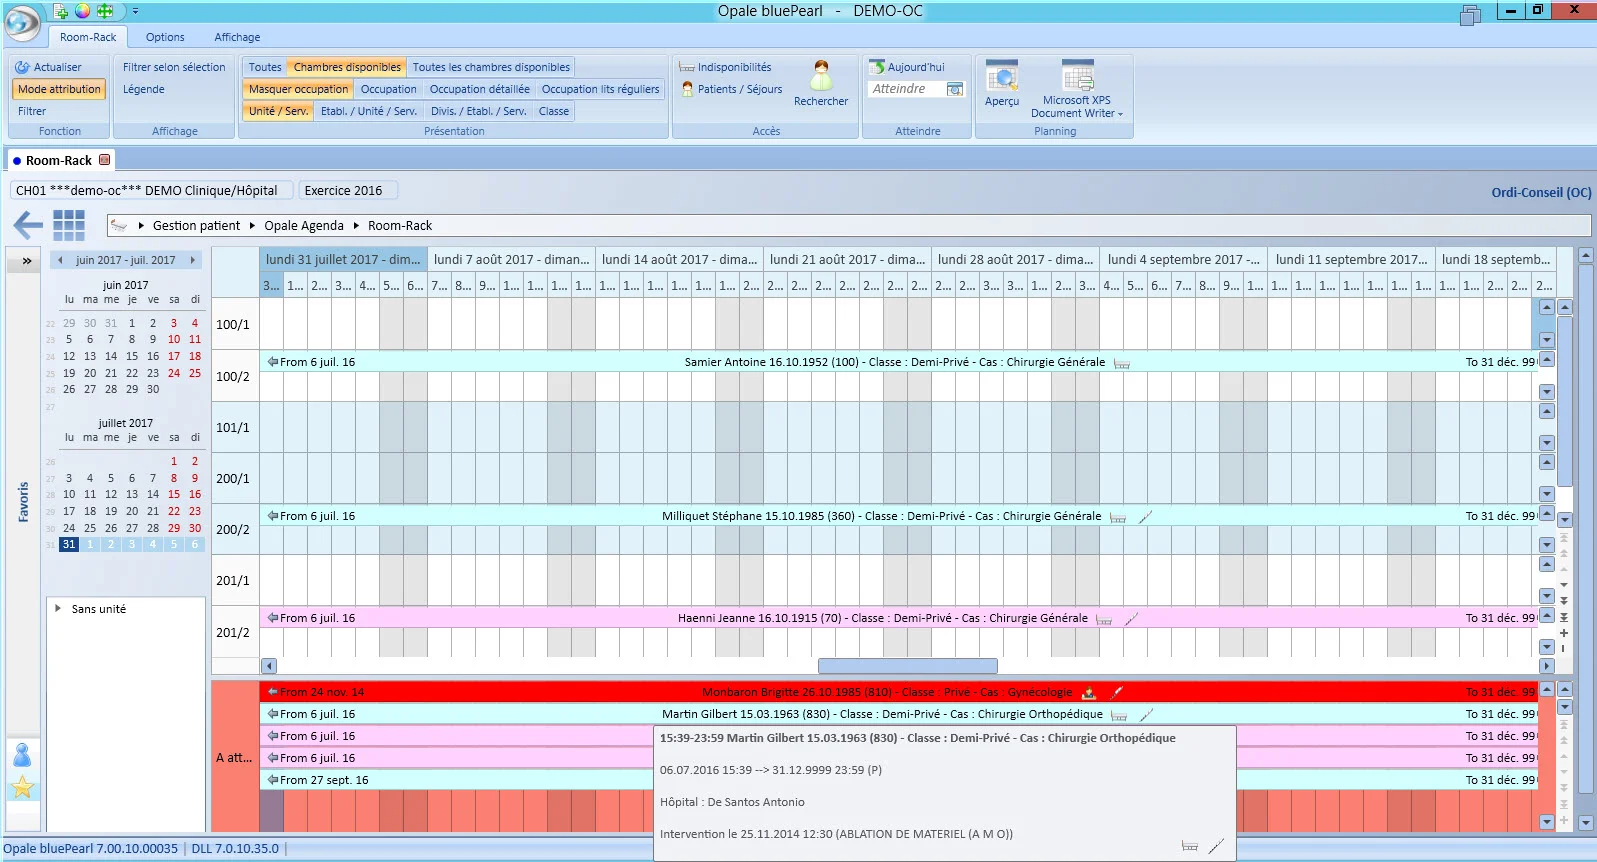Image resolution: width=1597 pixels, height=862 pixels.
Task: Open the Options ribbon tab
Action: (165, 37)
